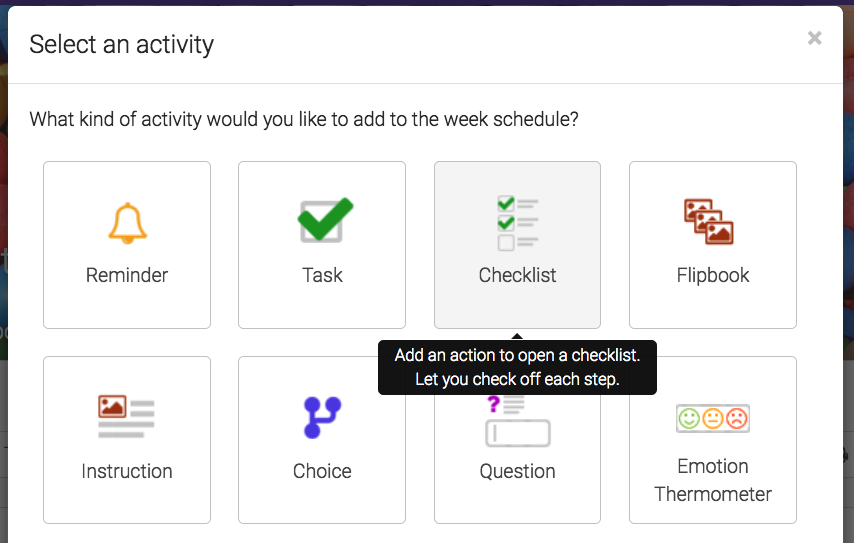Choose the Reminder activity label
Viewport: 854px width, 543px height.
[127, 275]
